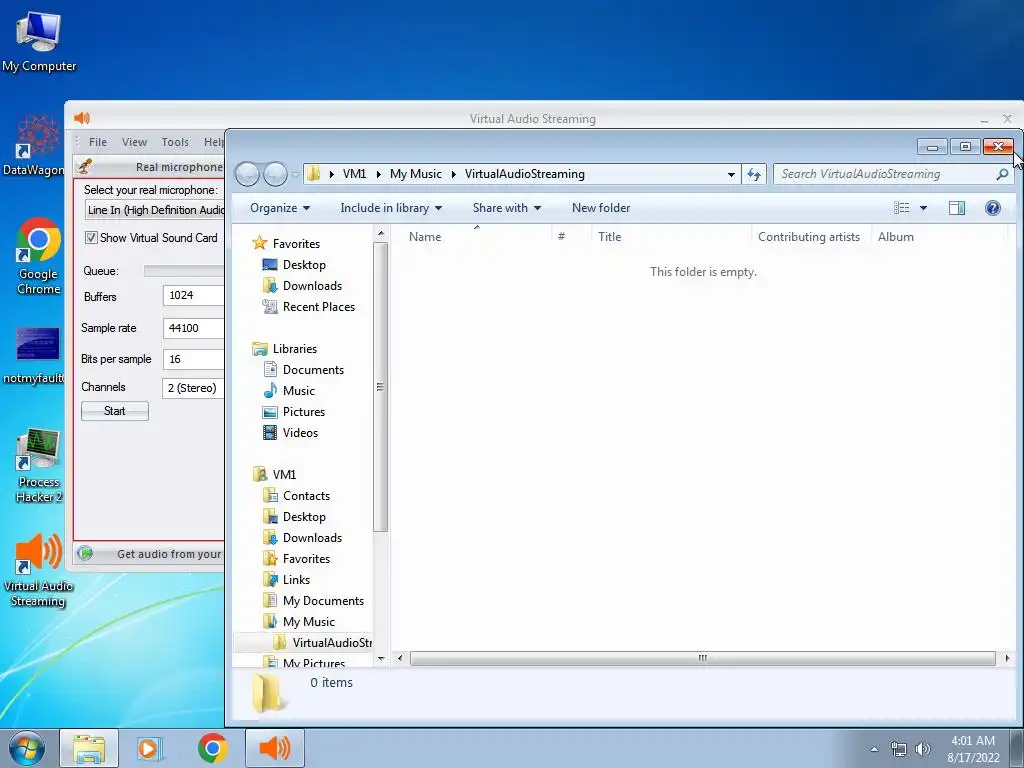
Task: Select Libraries in navigation pane
Action: (285, 349)
